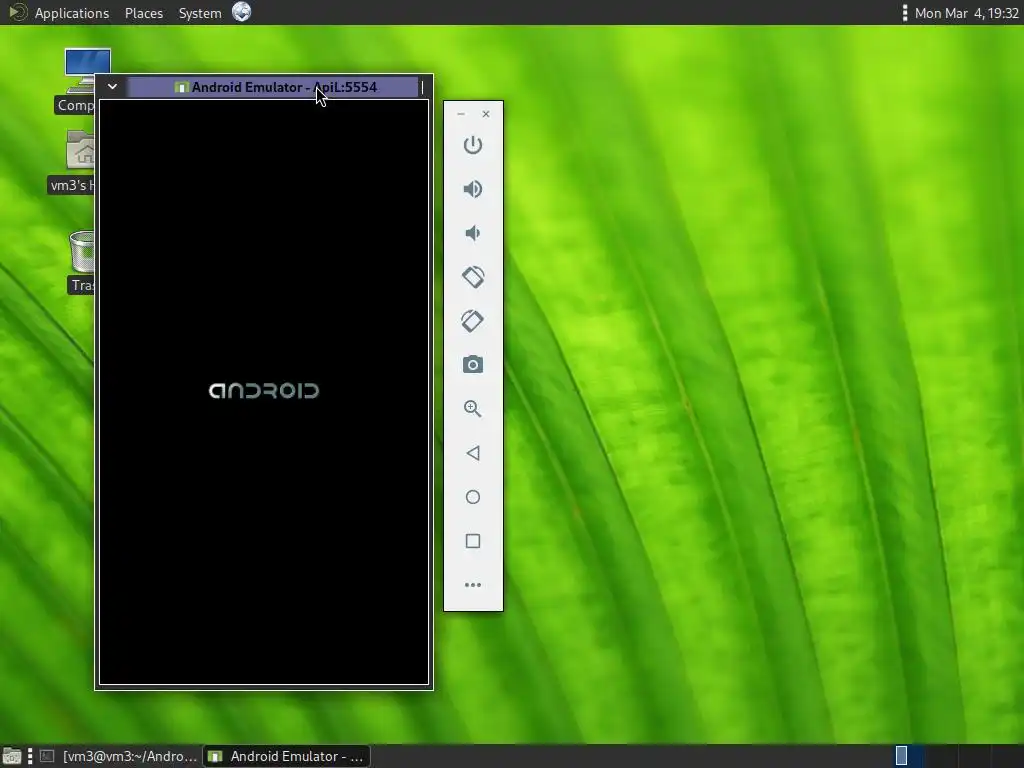Click the Android Emulator window title bar
This screenshot has height=768, width=1024.
click(274, 87)
